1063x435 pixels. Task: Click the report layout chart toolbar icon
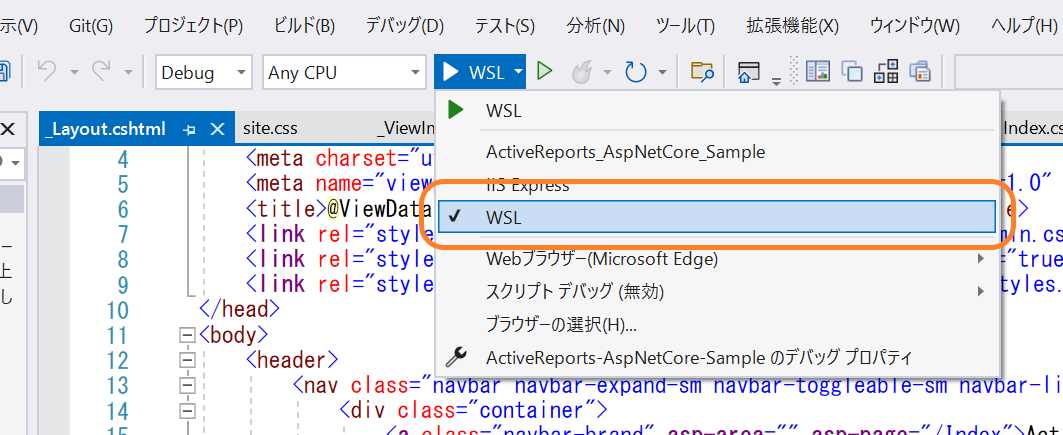818,71
